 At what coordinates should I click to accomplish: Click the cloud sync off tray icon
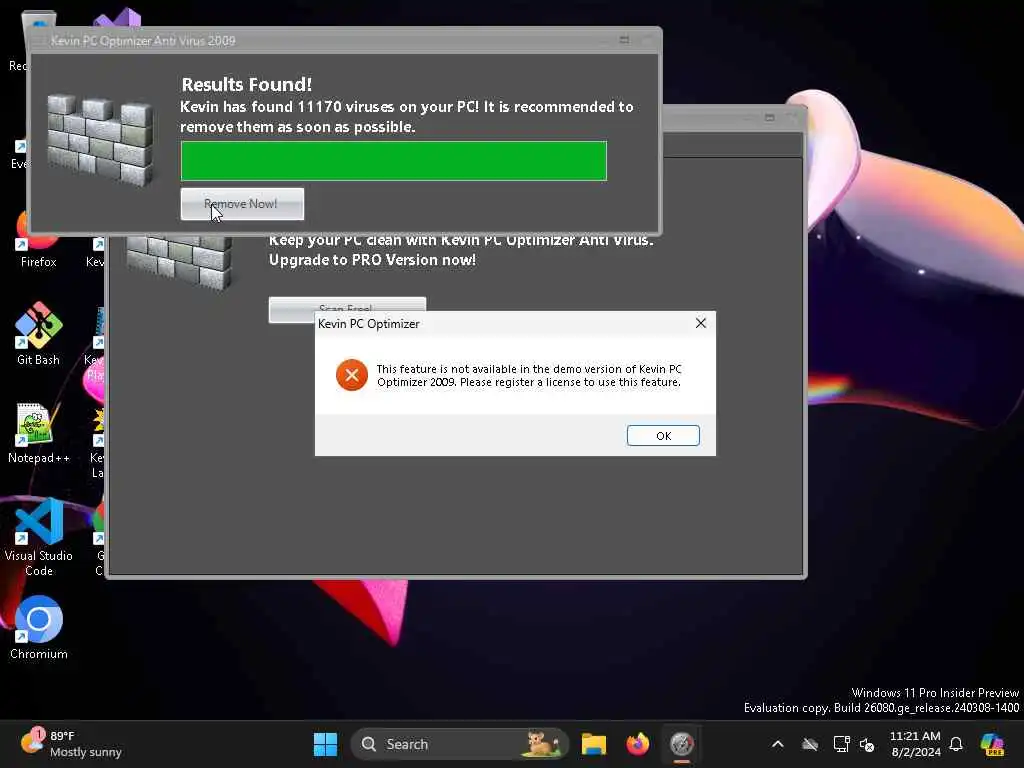tap(810, 744)
